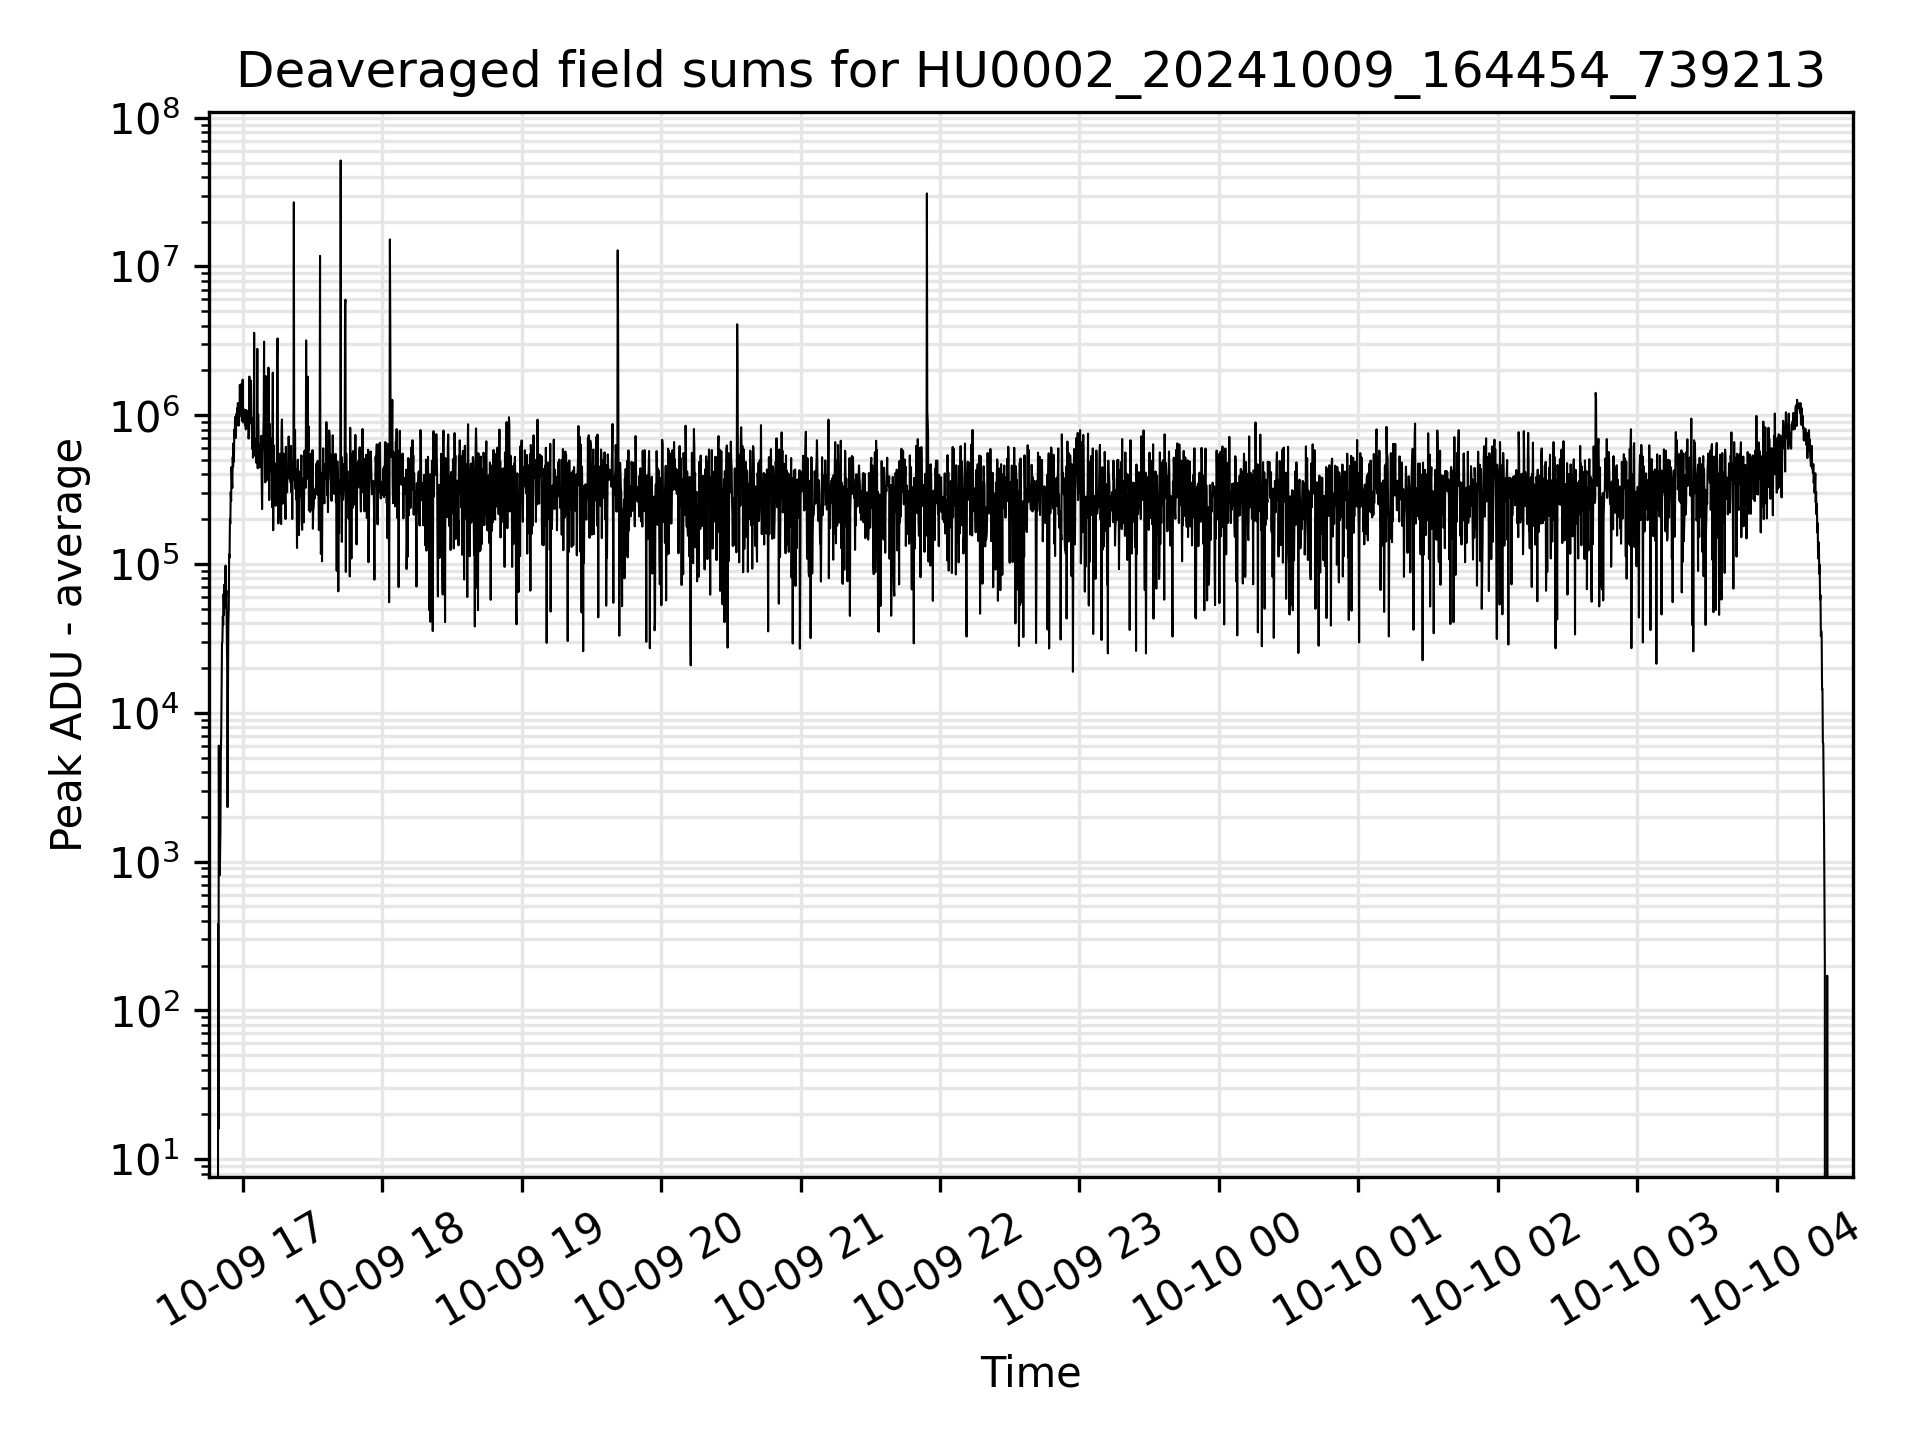Viewport: 1920px width, 1440px height.
Task: Click the x-axis label 'Time'
Action: tap(1030, 1372)
